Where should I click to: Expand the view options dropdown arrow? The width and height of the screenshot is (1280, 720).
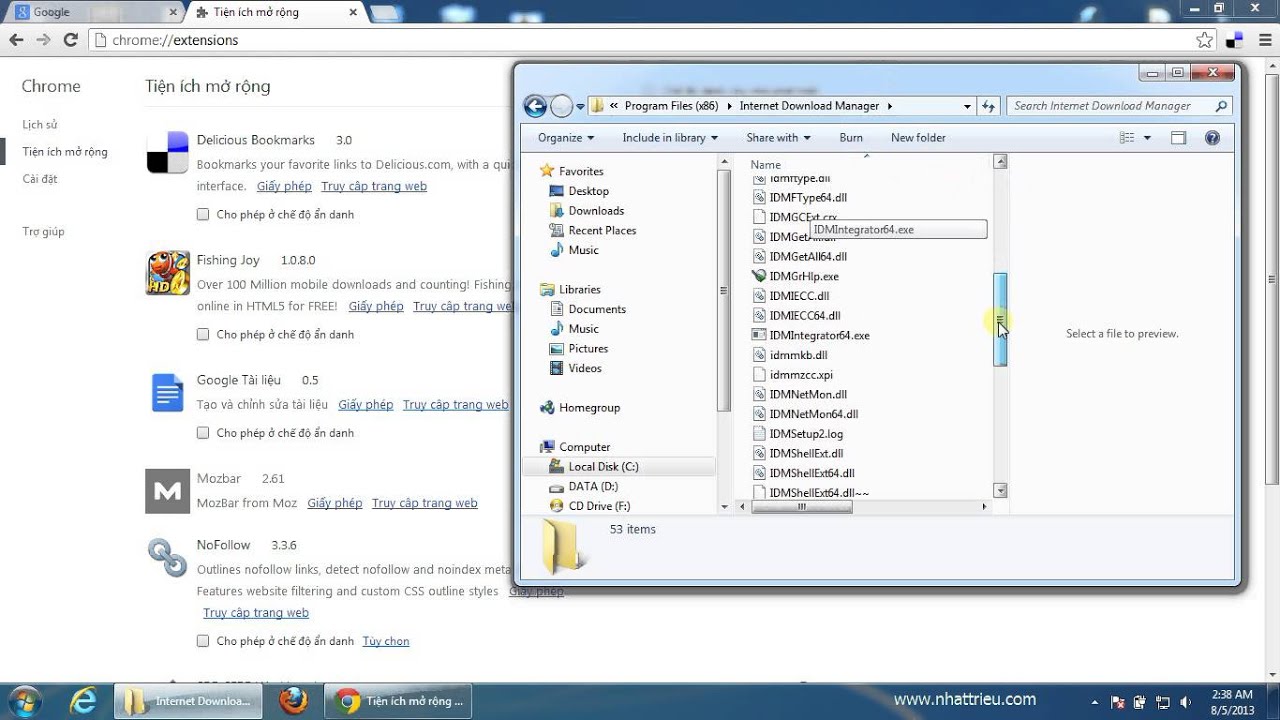[1147, 138]
